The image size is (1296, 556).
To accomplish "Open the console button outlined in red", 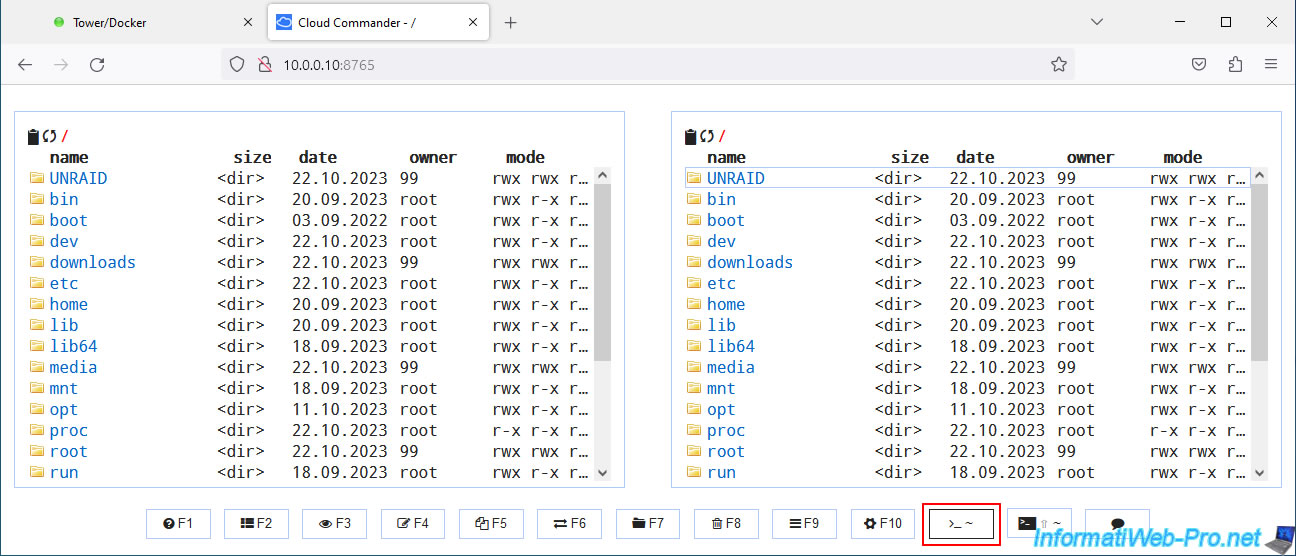I will tap(960, 524).
